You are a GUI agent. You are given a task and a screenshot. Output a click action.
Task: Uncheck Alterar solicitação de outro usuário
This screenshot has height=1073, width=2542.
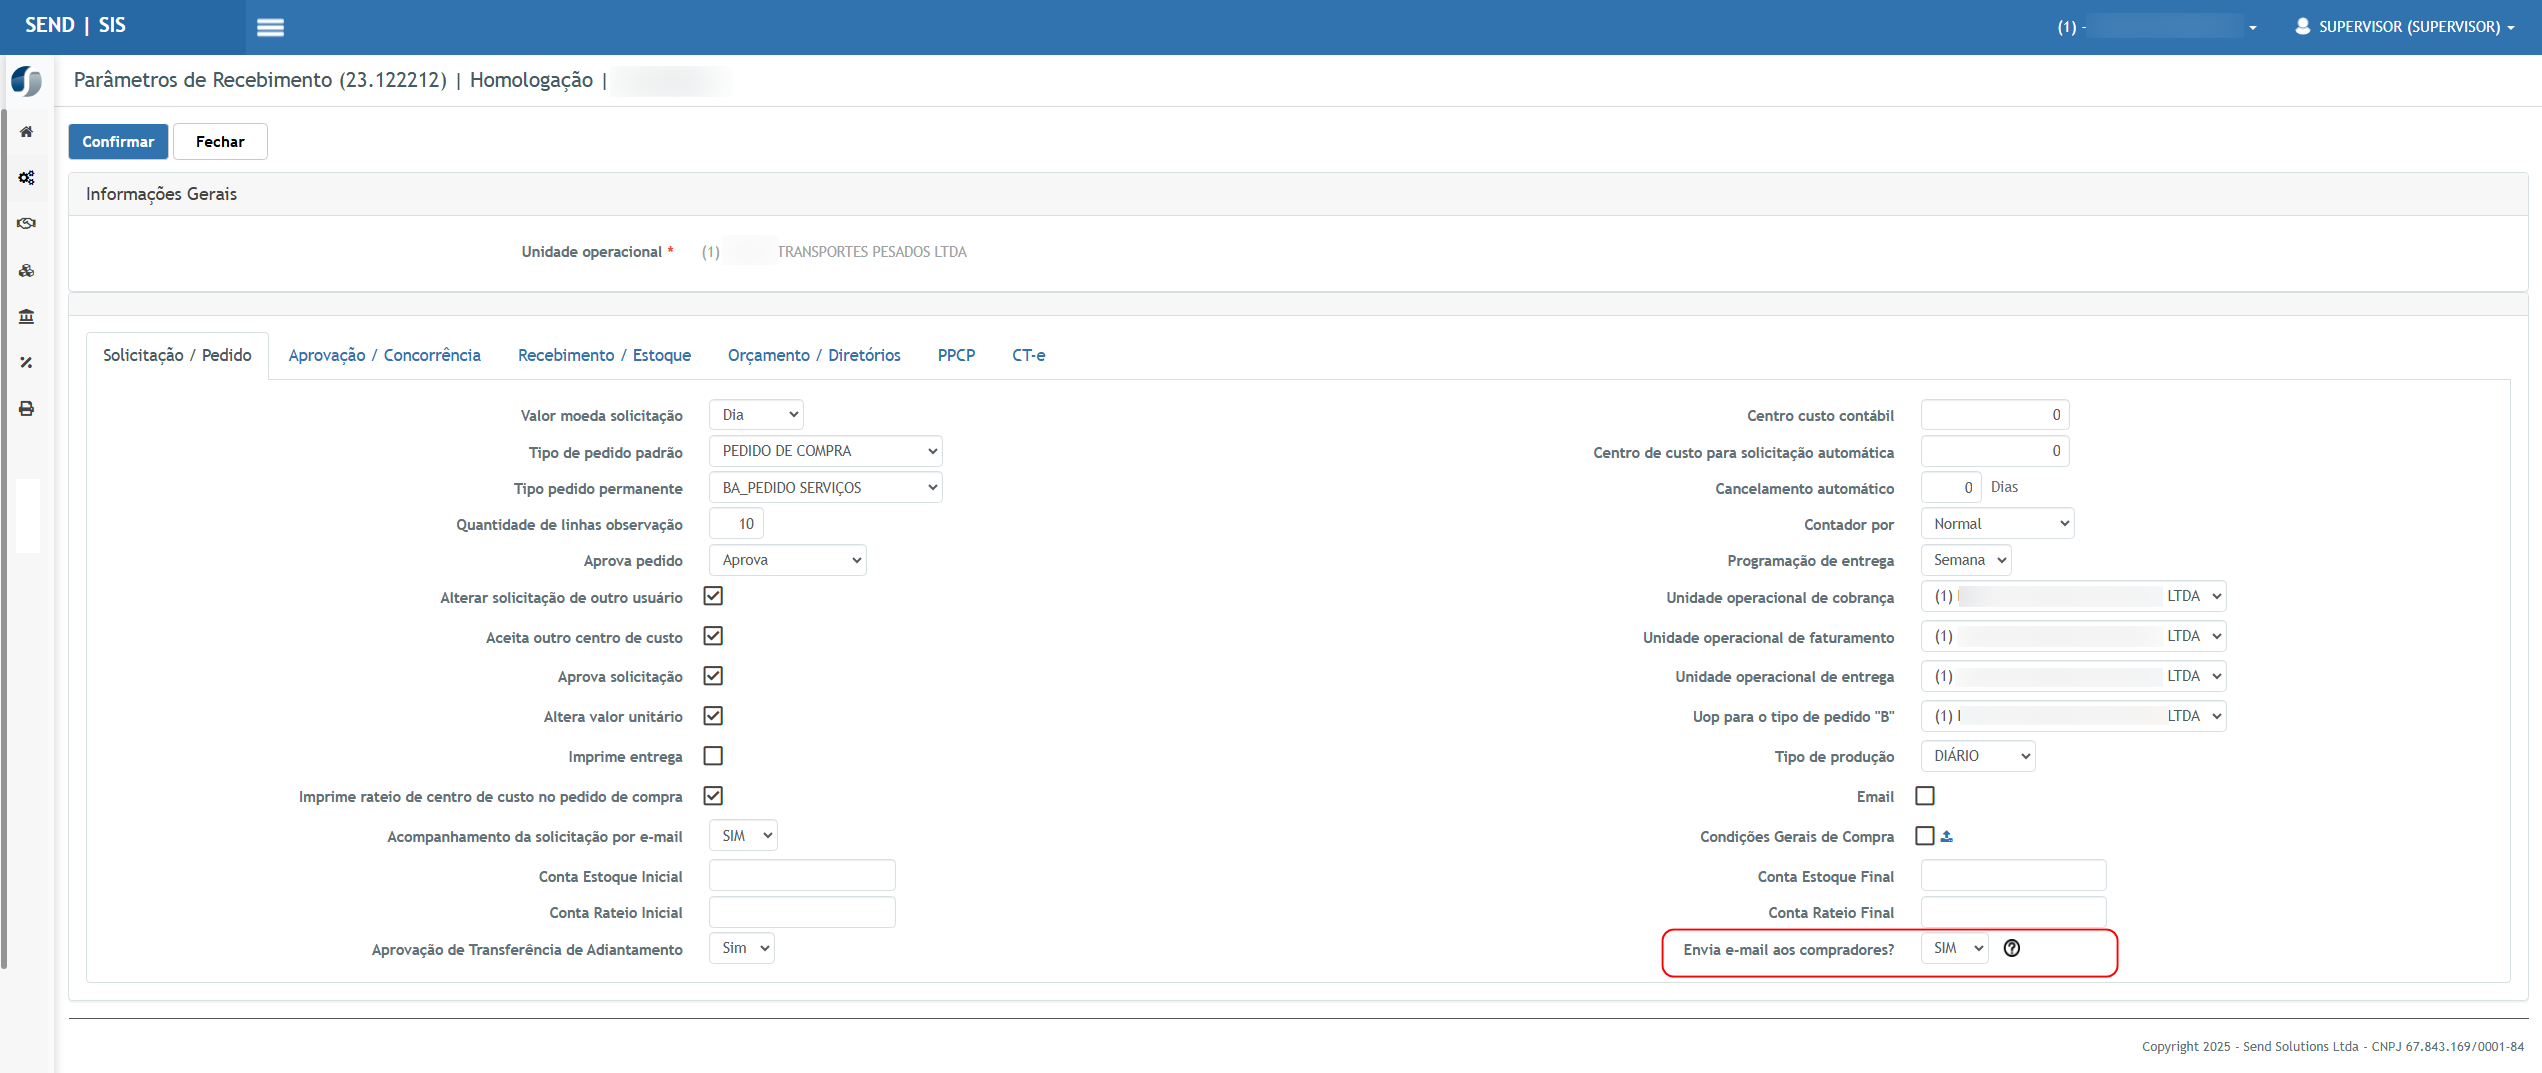tap(713, 596)
